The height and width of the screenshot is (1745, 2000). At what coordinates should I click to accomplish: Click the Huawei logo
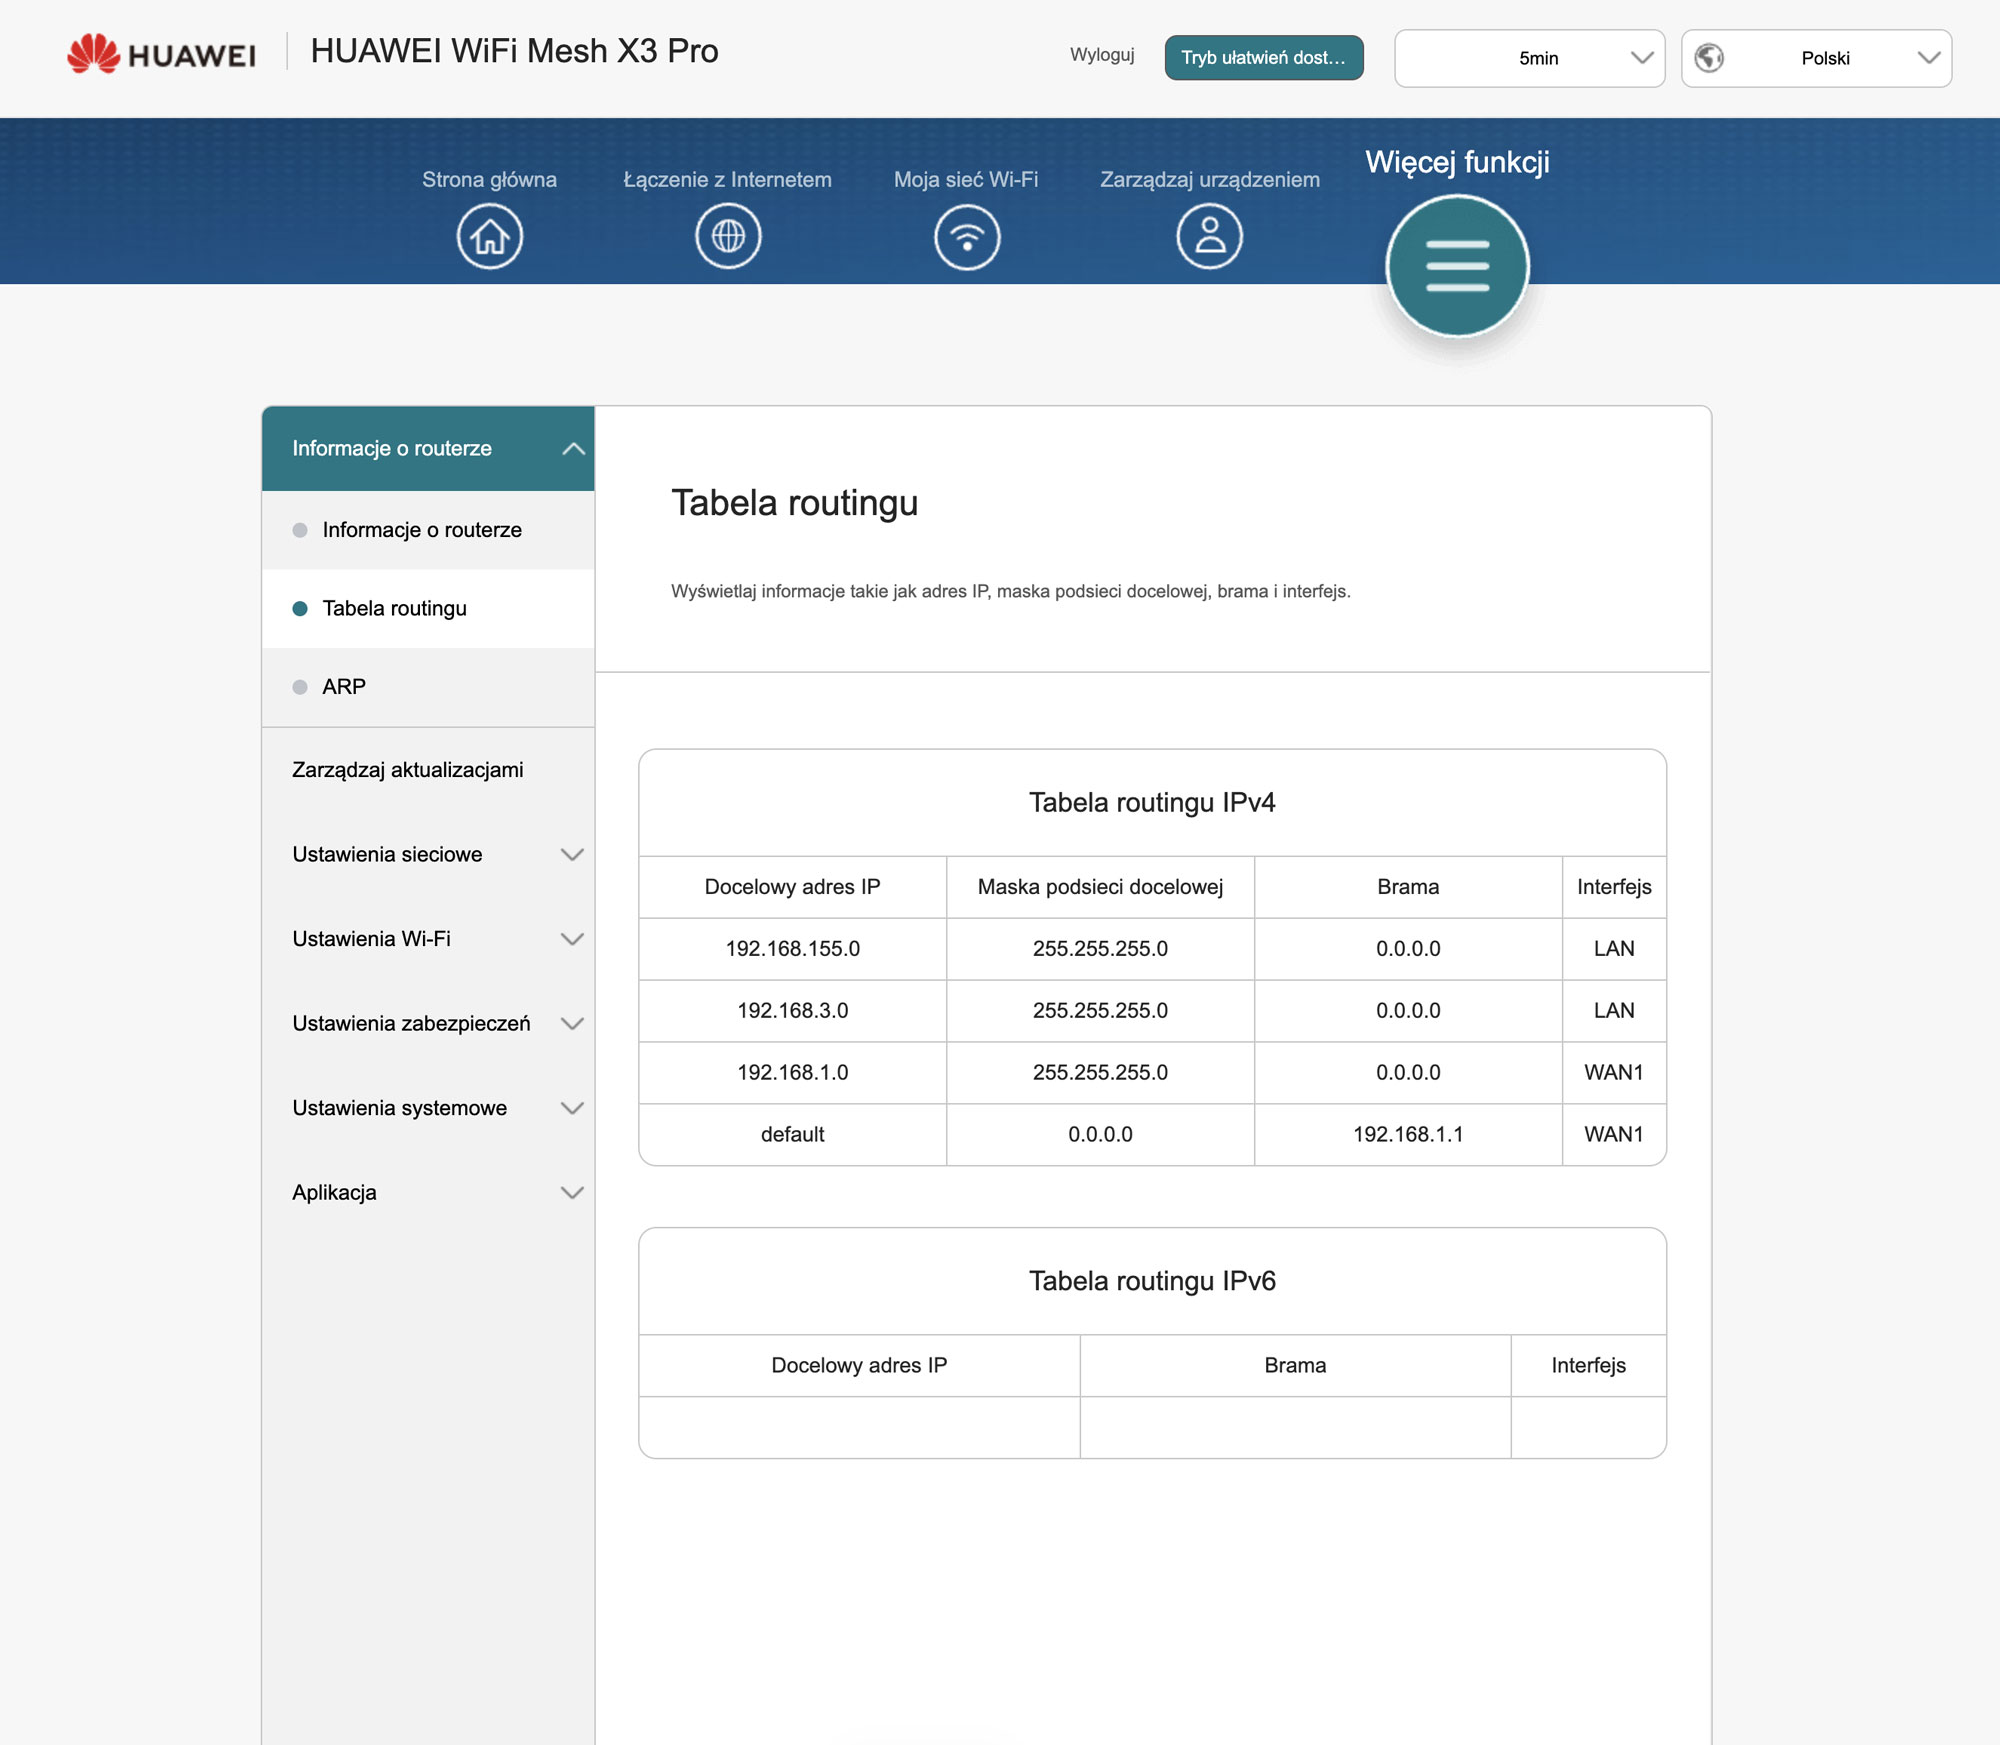(162, 54)
